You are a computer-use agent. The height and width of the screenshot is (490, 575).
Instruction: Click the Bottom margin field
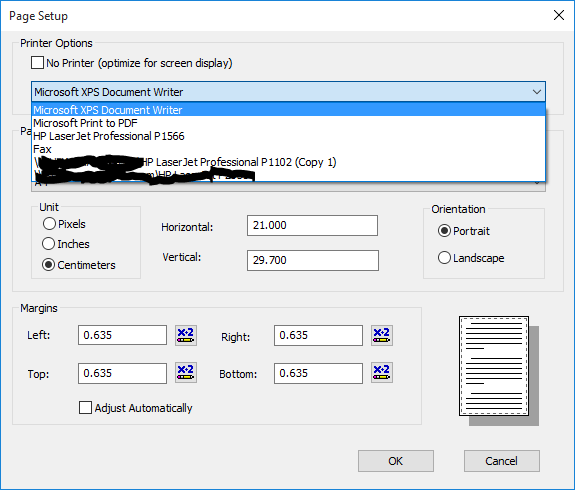pos(318,373)
